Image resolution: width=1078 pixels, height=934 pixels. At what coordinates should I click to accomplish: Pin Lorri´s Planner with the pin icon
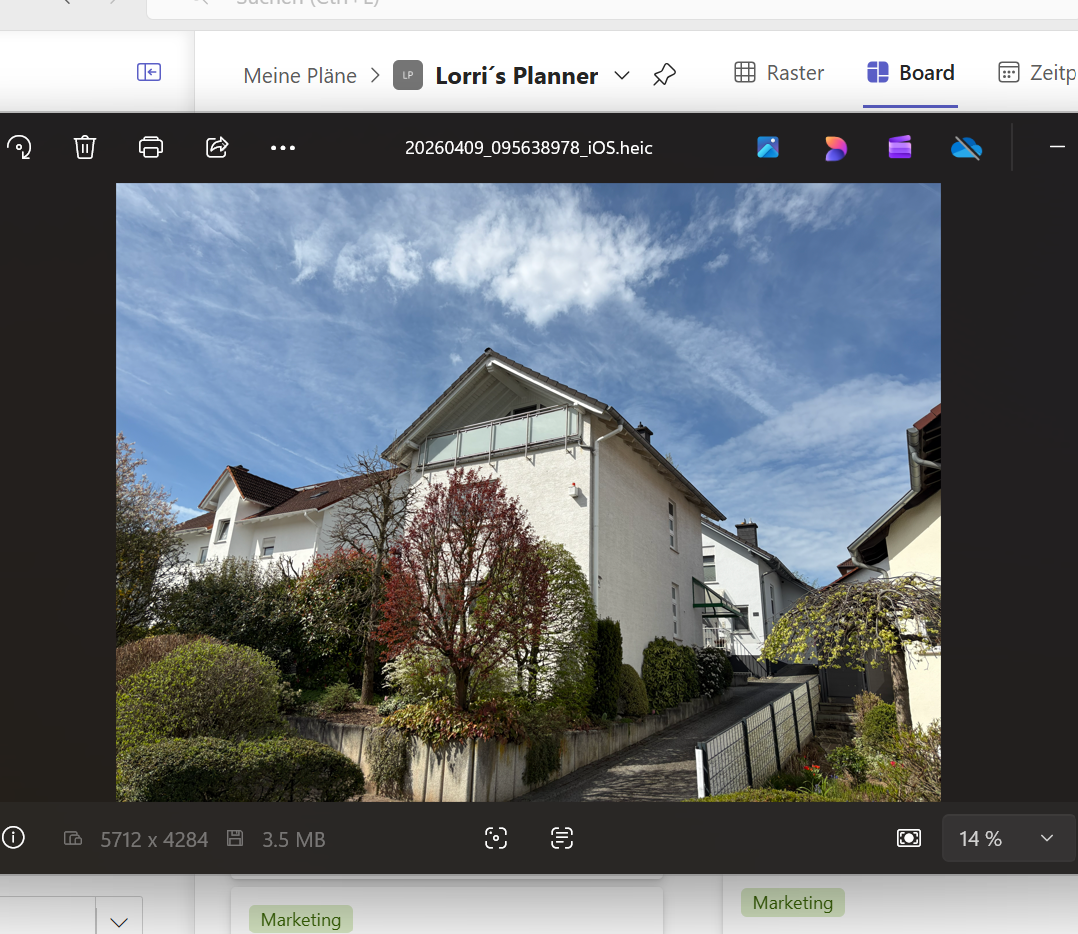pyautogui.click(x=664, y=74)
